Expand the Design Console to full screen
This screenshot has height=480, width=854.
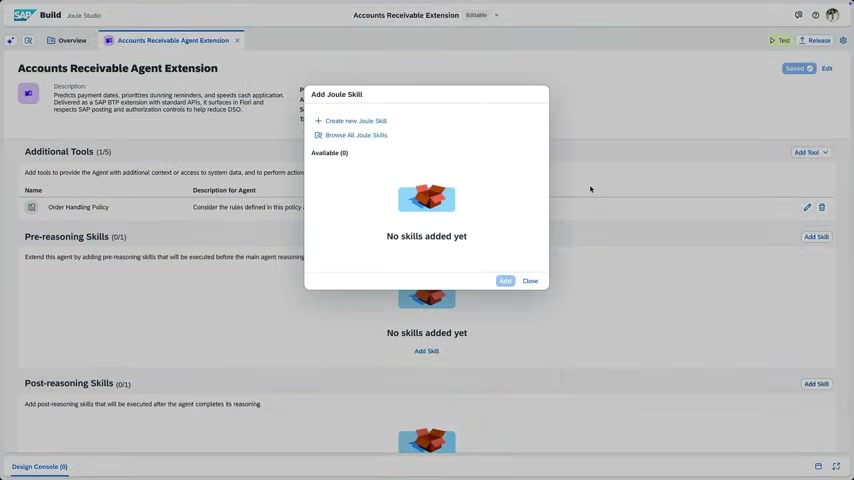pos(836,466)
